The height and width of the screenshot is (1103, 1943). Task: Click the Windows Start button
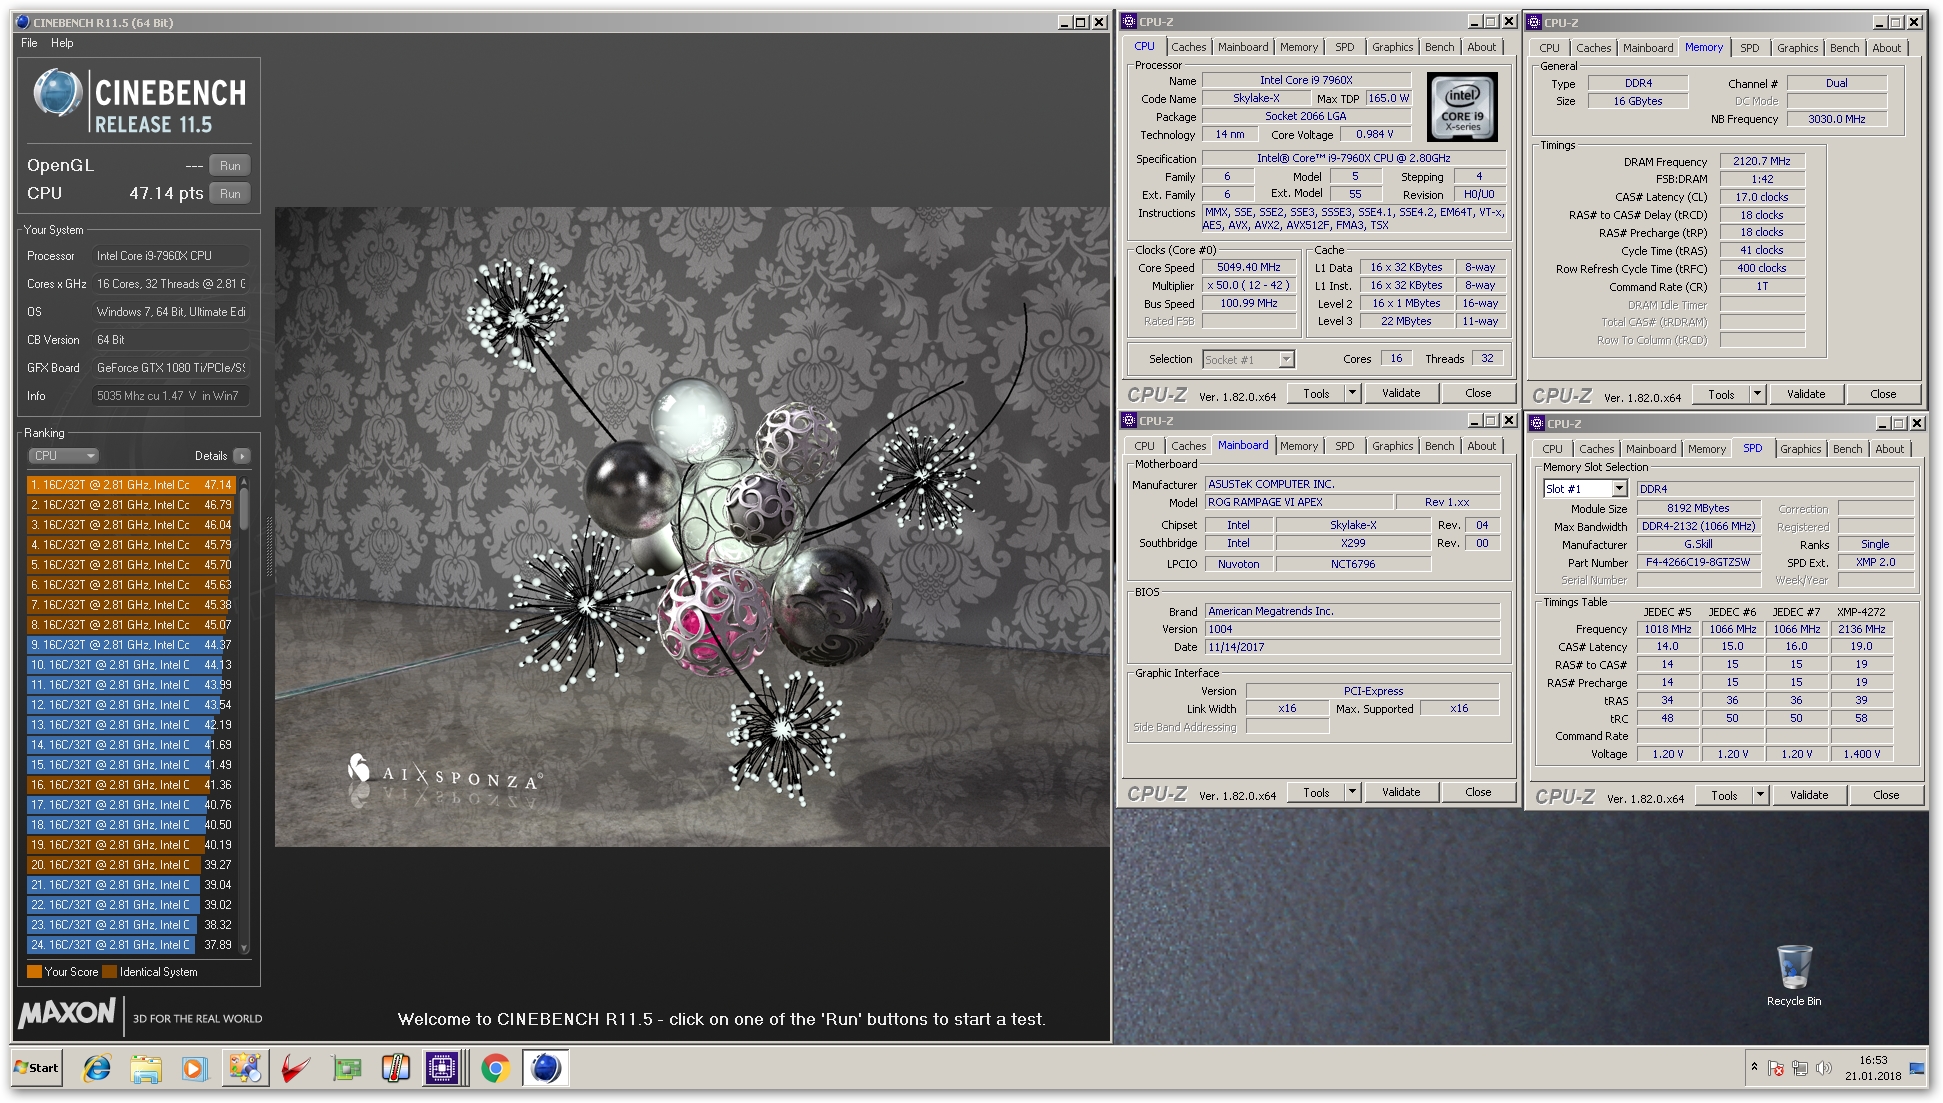point(37,1068)
